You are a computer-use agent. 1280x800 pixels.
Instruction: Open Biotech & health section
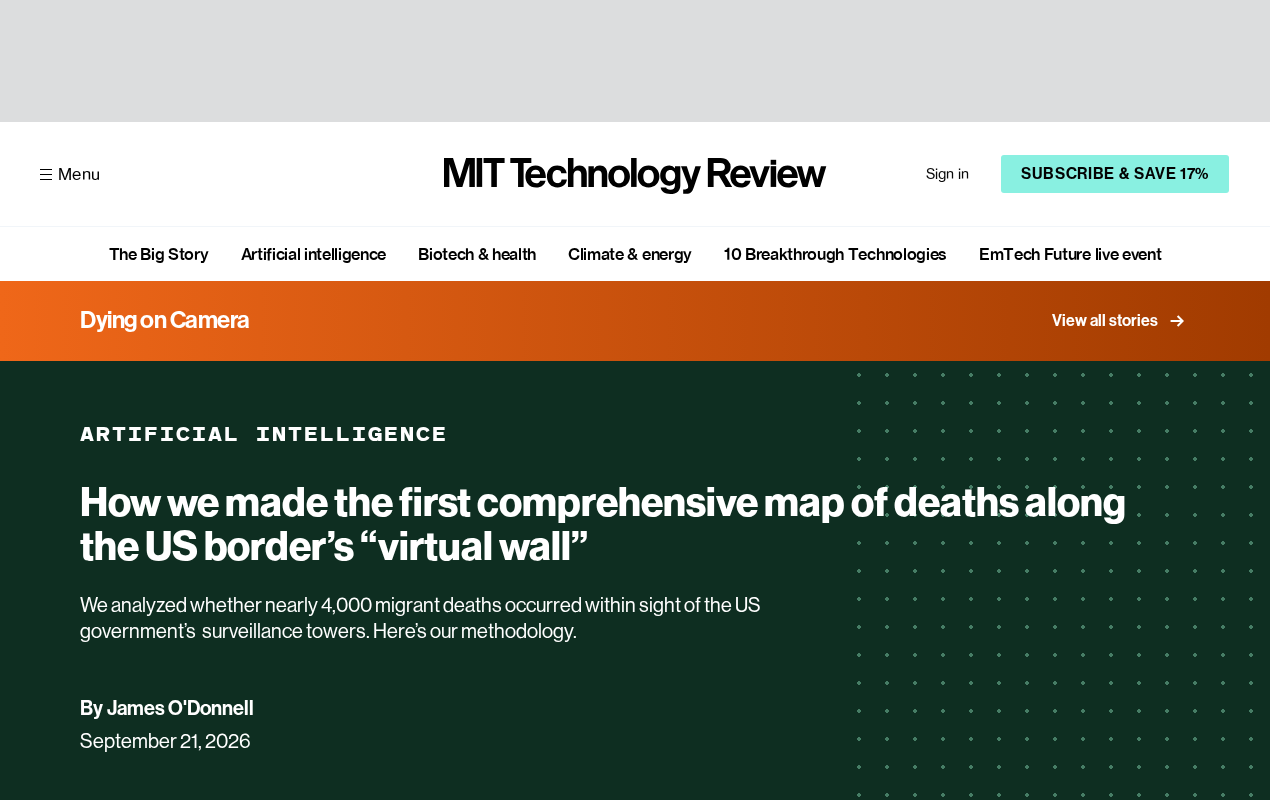477,254
